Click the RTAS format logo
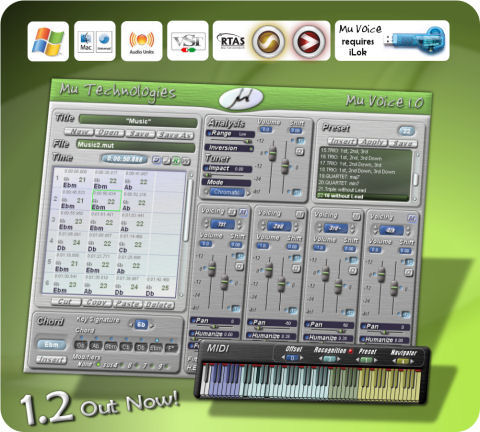Viewport: 480px width, 432px height. [233, 41]
